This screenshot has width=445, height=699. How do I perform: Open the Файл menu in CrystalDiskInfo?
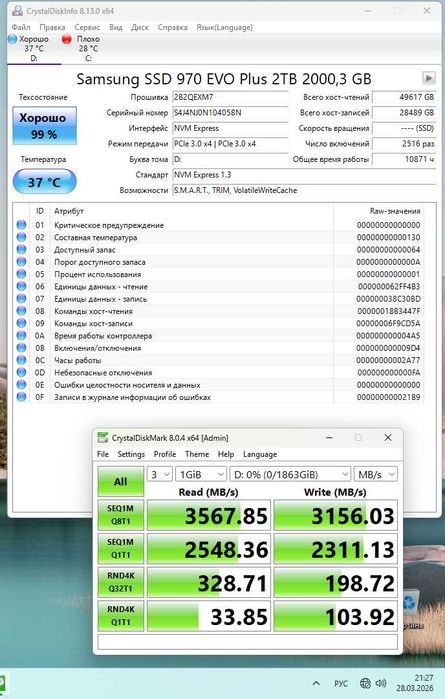coord(21,27)
